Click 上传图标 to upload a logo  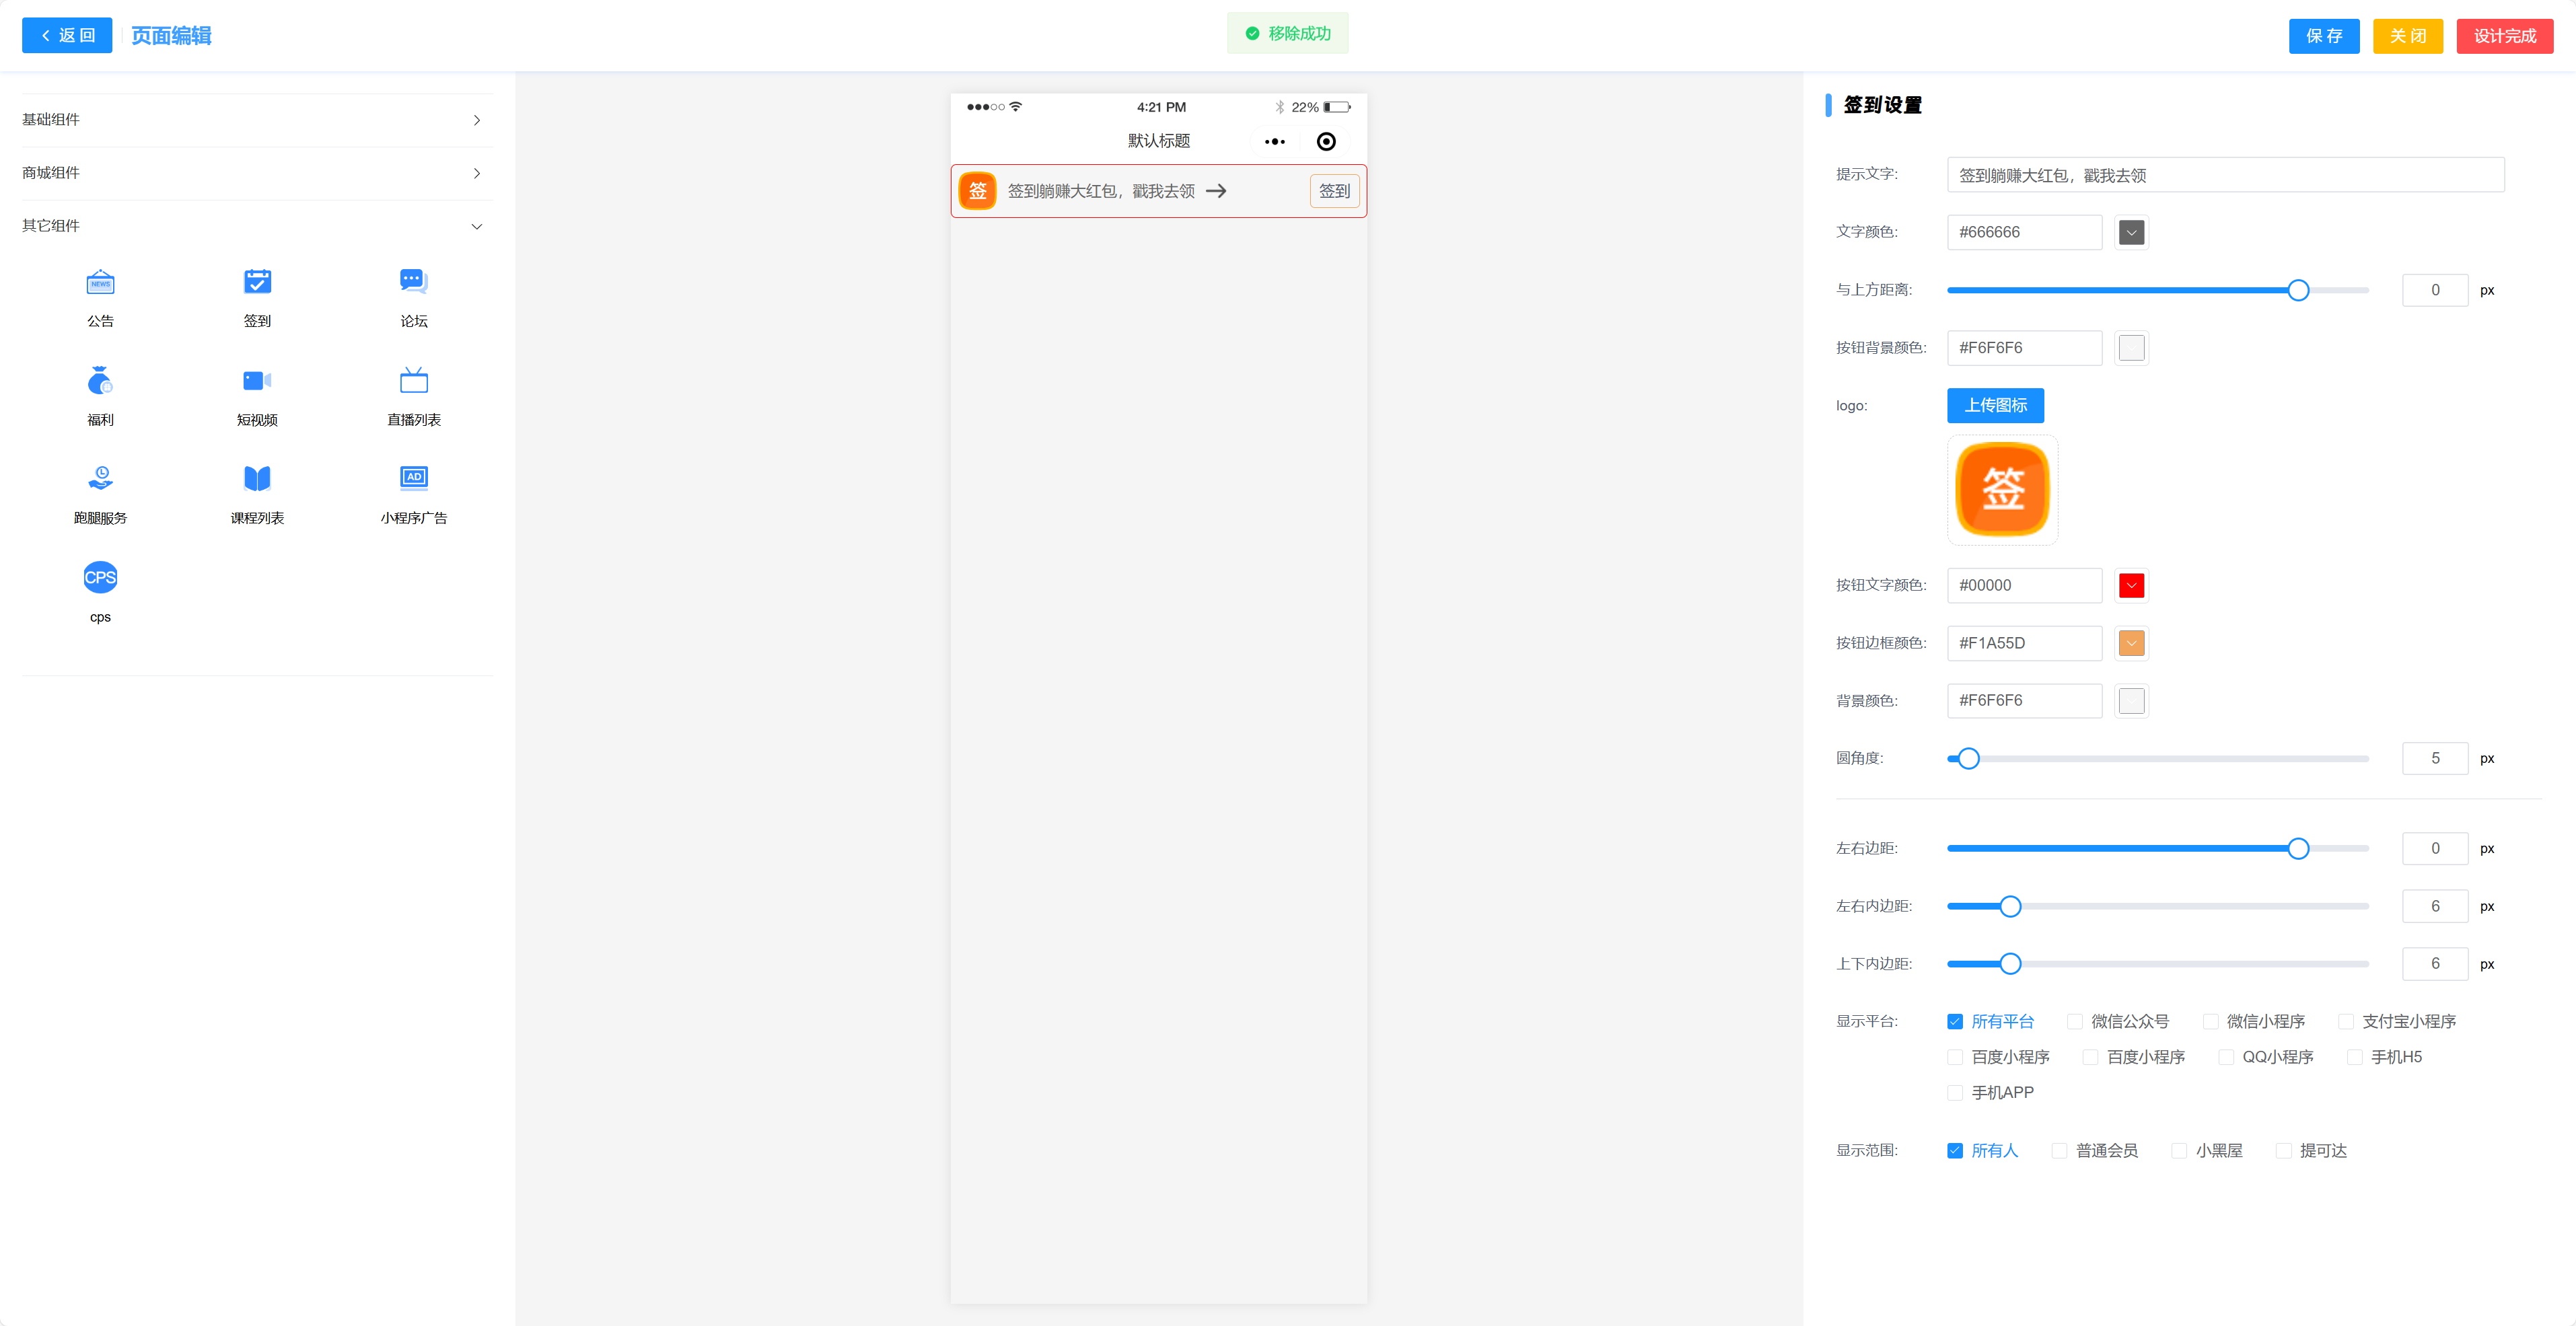tap(1995, 405)
